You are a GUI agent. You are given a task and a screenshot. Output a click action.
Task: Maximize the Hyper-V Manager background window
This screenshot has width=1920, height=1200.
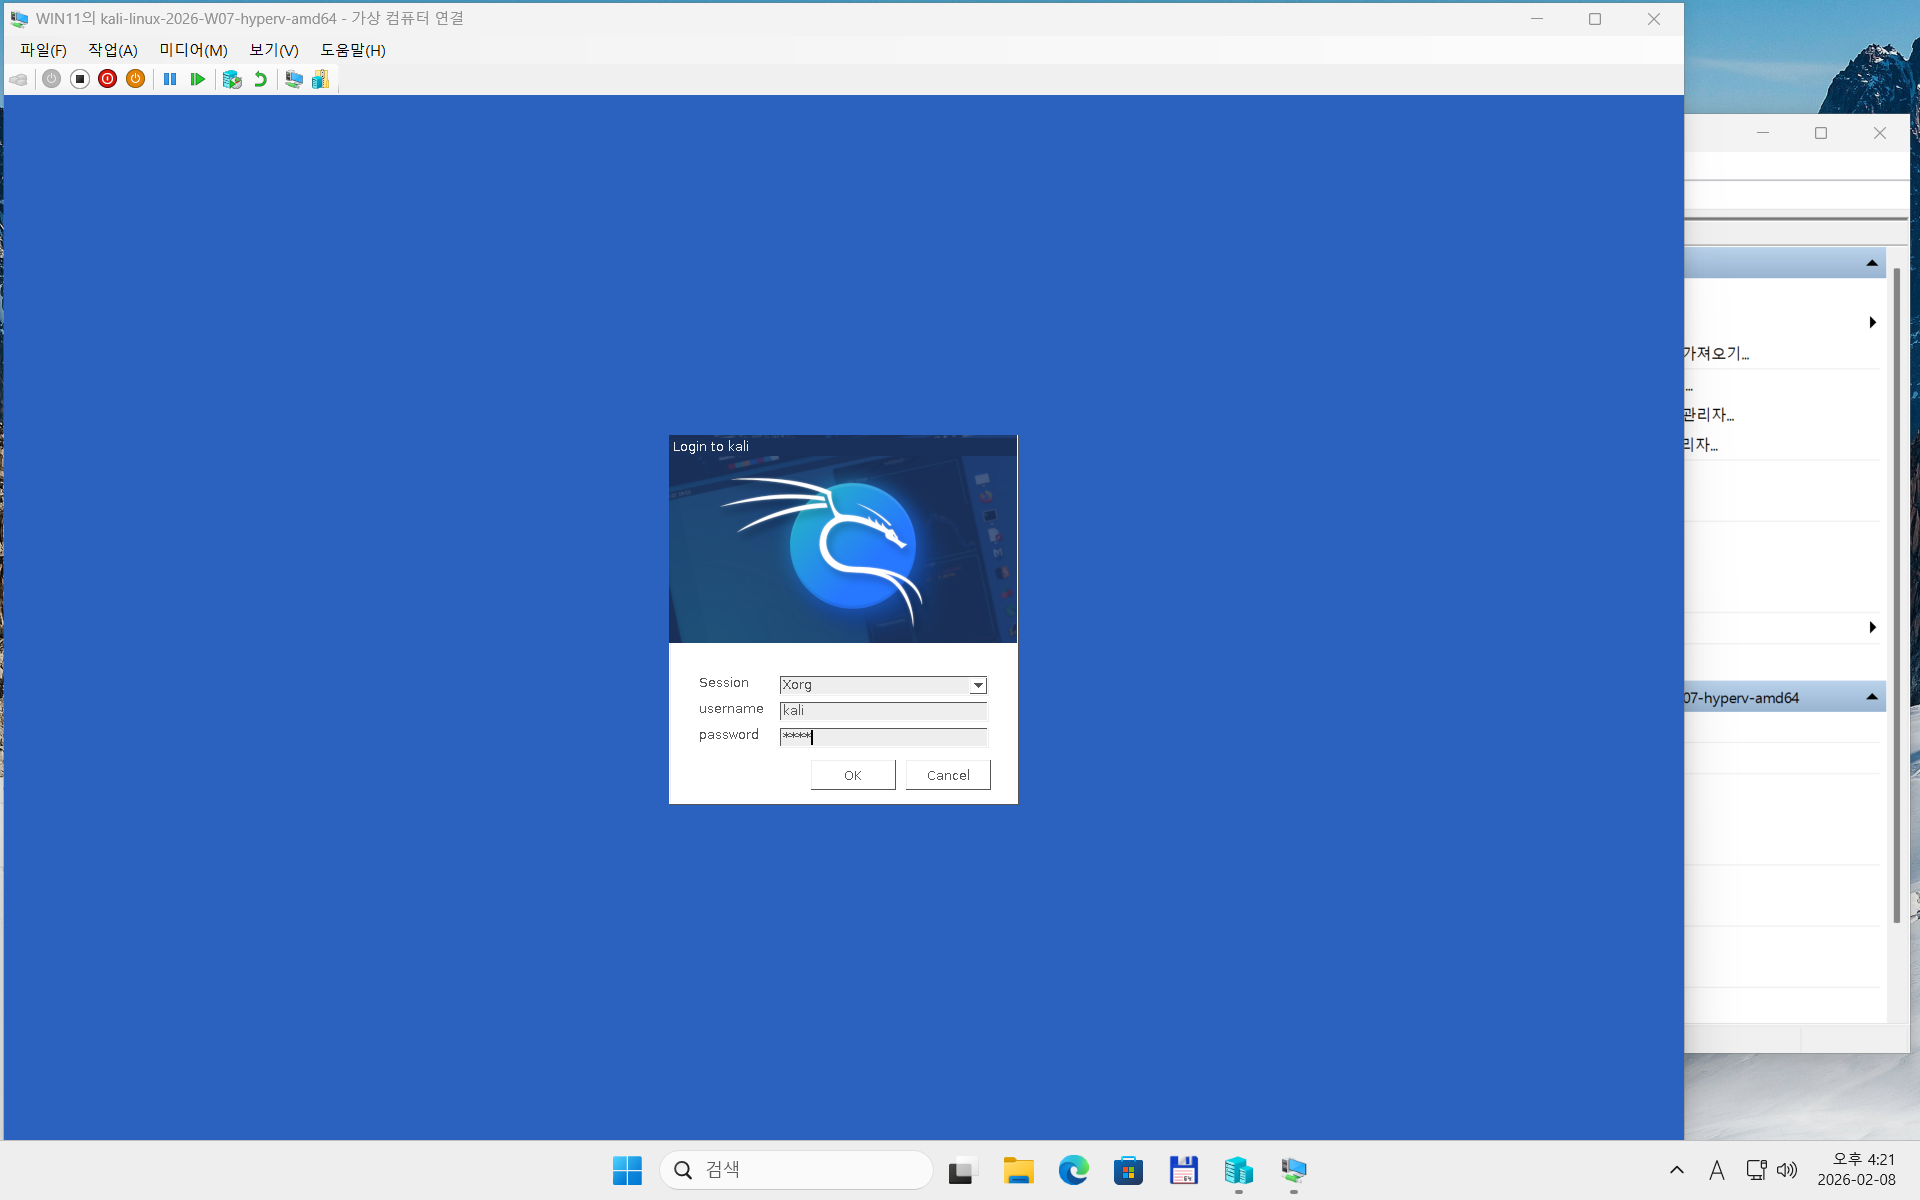(x=1821, y=133)
